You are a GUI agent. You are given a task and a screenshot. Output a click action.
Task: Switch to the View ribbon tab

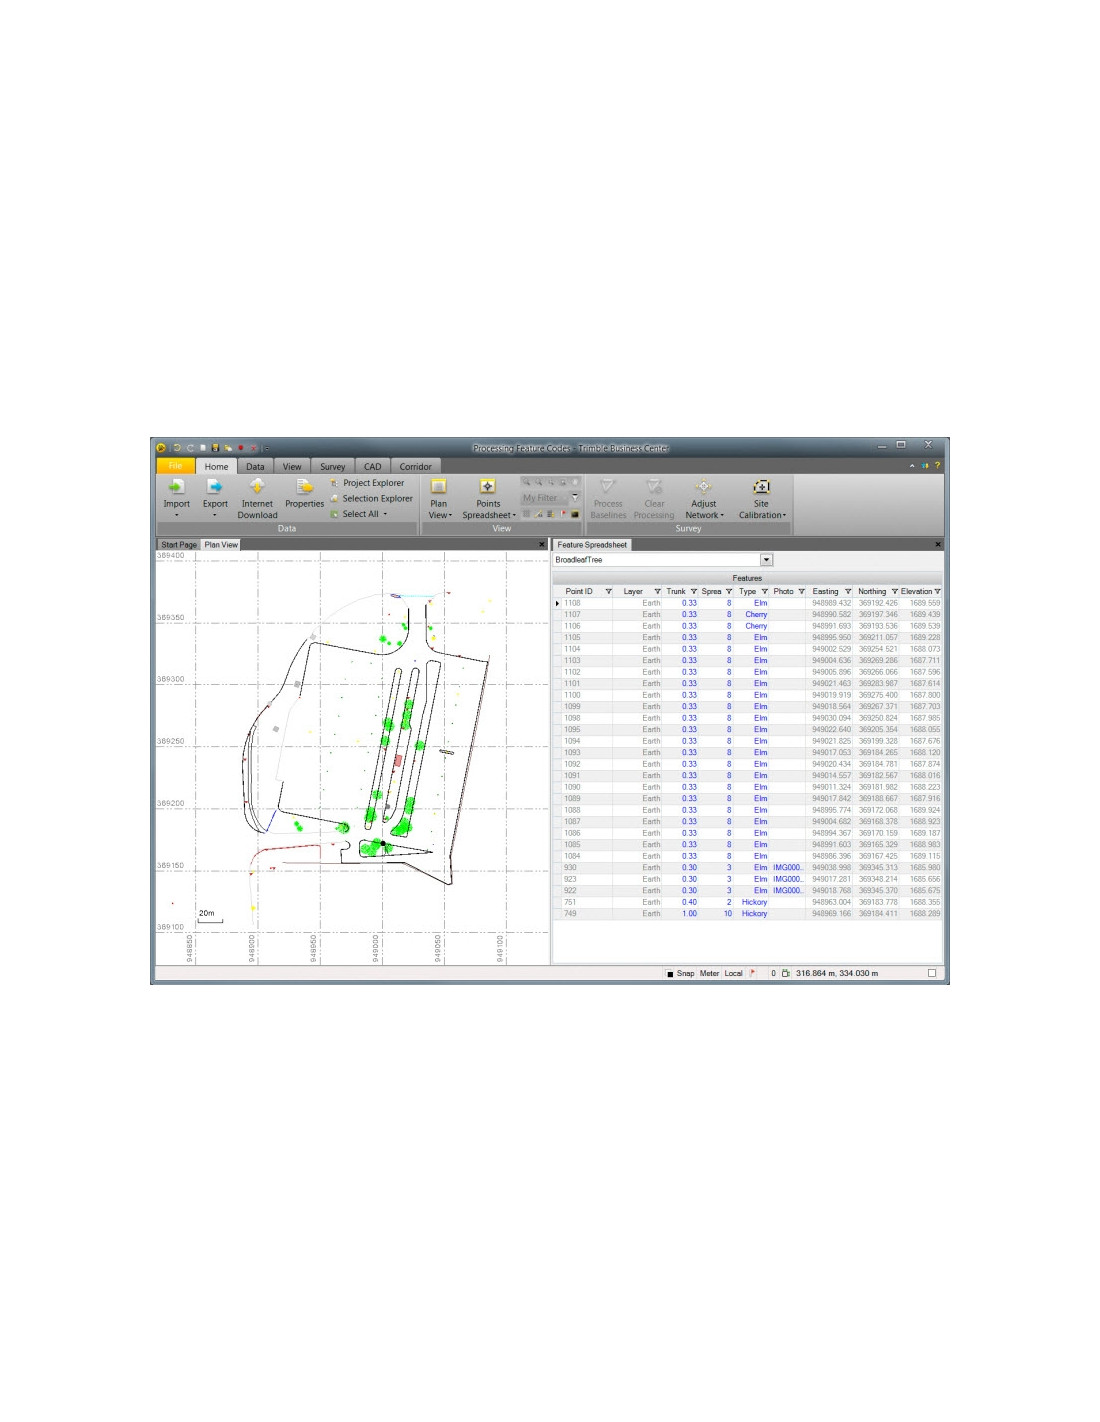(x=291, y=467)
